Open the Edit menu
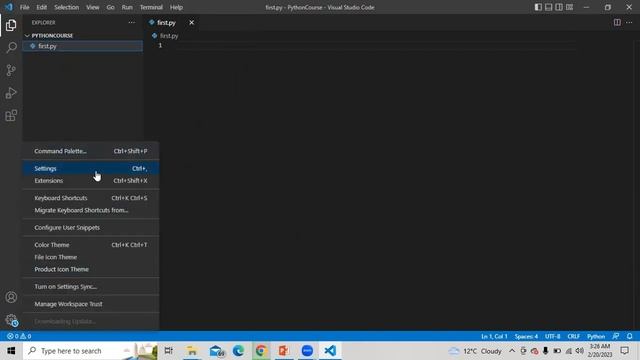Screen dimensions: 640x360 click(42, 7)
